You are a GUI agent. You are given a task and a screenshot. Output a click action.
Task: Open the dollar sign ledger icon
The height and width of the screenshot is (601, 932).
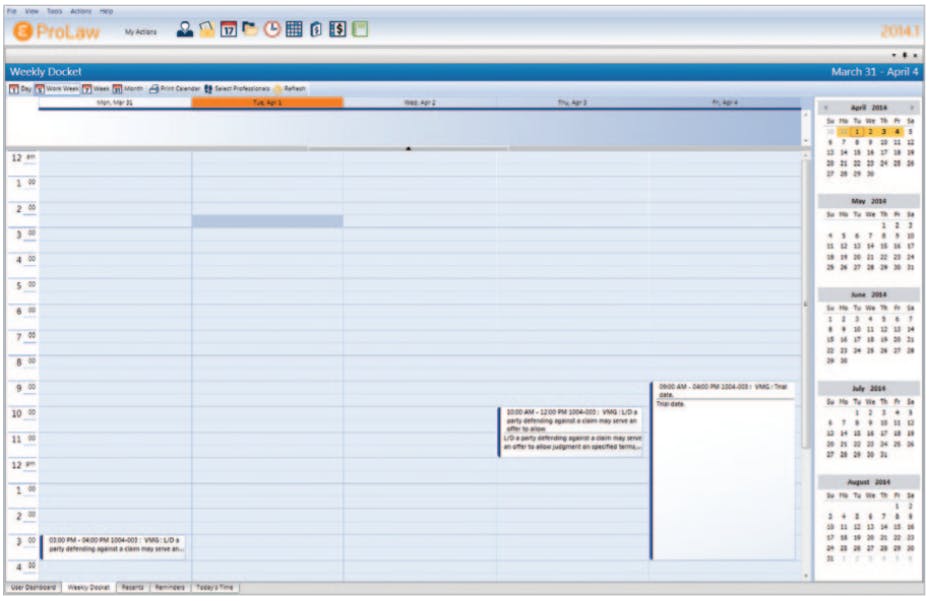[338, 29]
